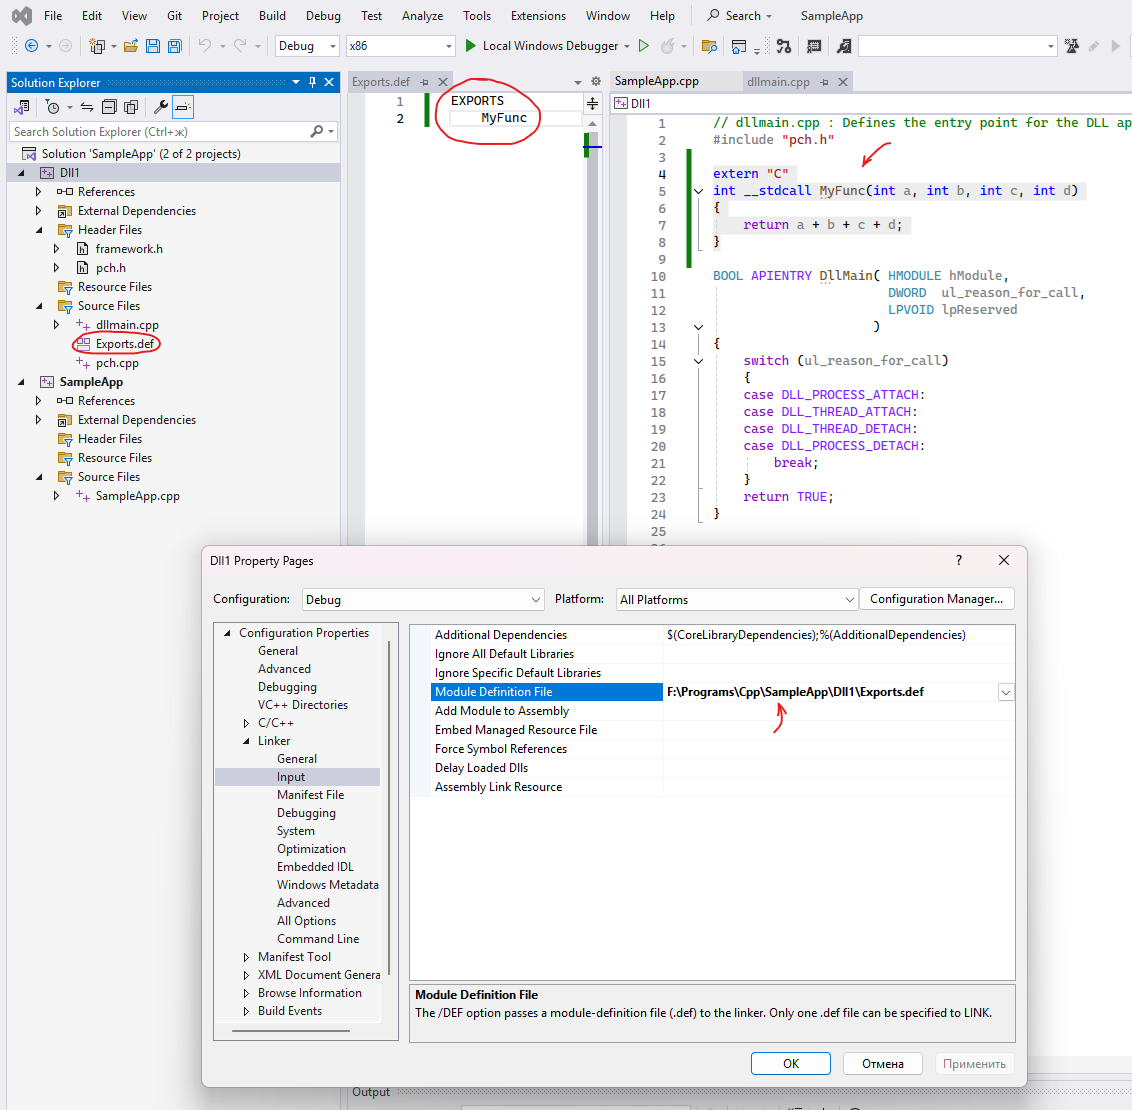Switch to the SampleApp.cpp tab
The height and width of the screenshot is (1110, 1132).
[657, 82]
